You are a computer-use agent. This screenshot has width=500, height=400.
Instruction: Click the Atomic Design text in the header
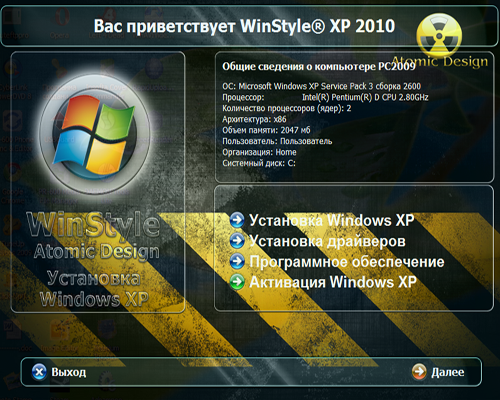440,62
